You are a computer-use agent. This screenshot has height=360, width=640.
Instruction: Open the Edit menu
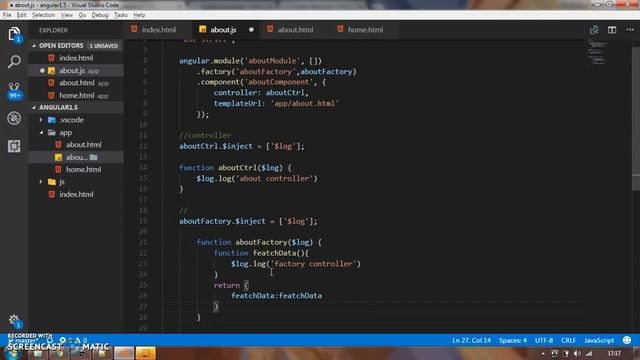point(22,15)
